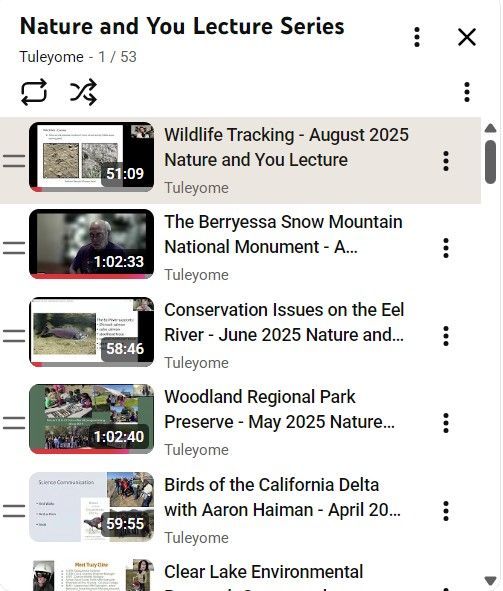Viewport: 503px width, 591px height.
Task: Open more options beside shuffle row
Action: (467, 92)
